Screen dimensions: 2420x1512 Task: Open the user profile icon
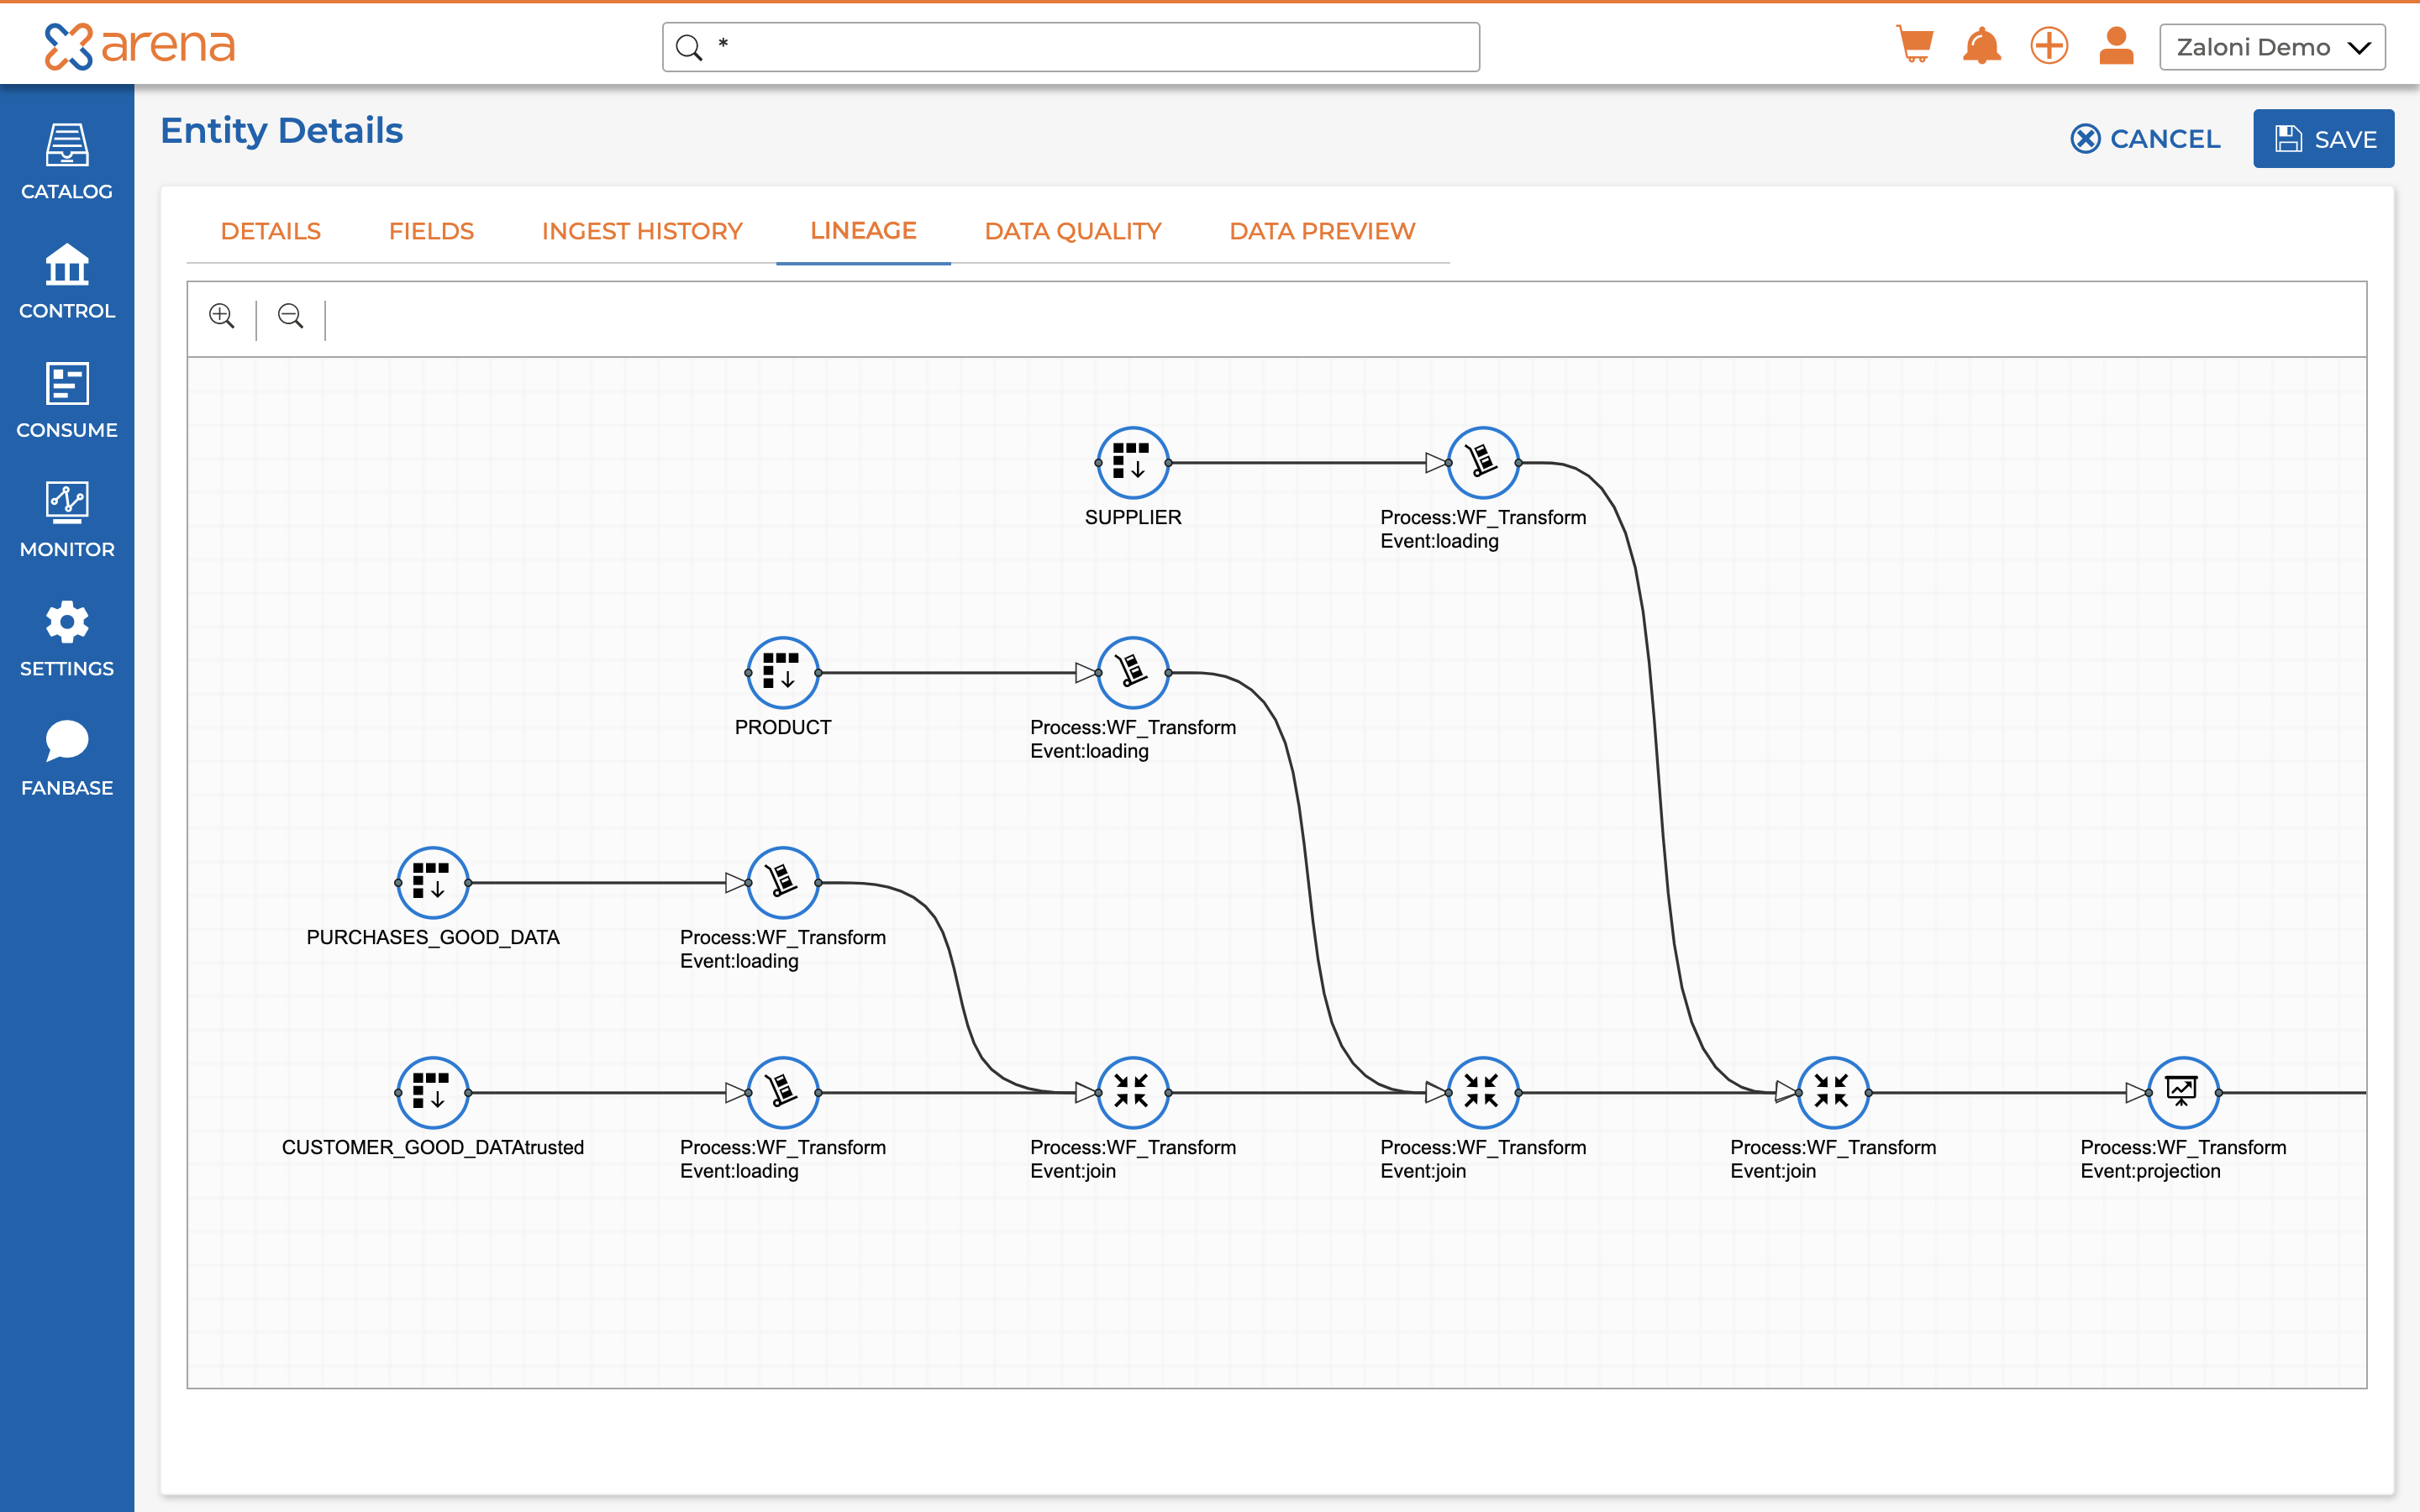2116,46
